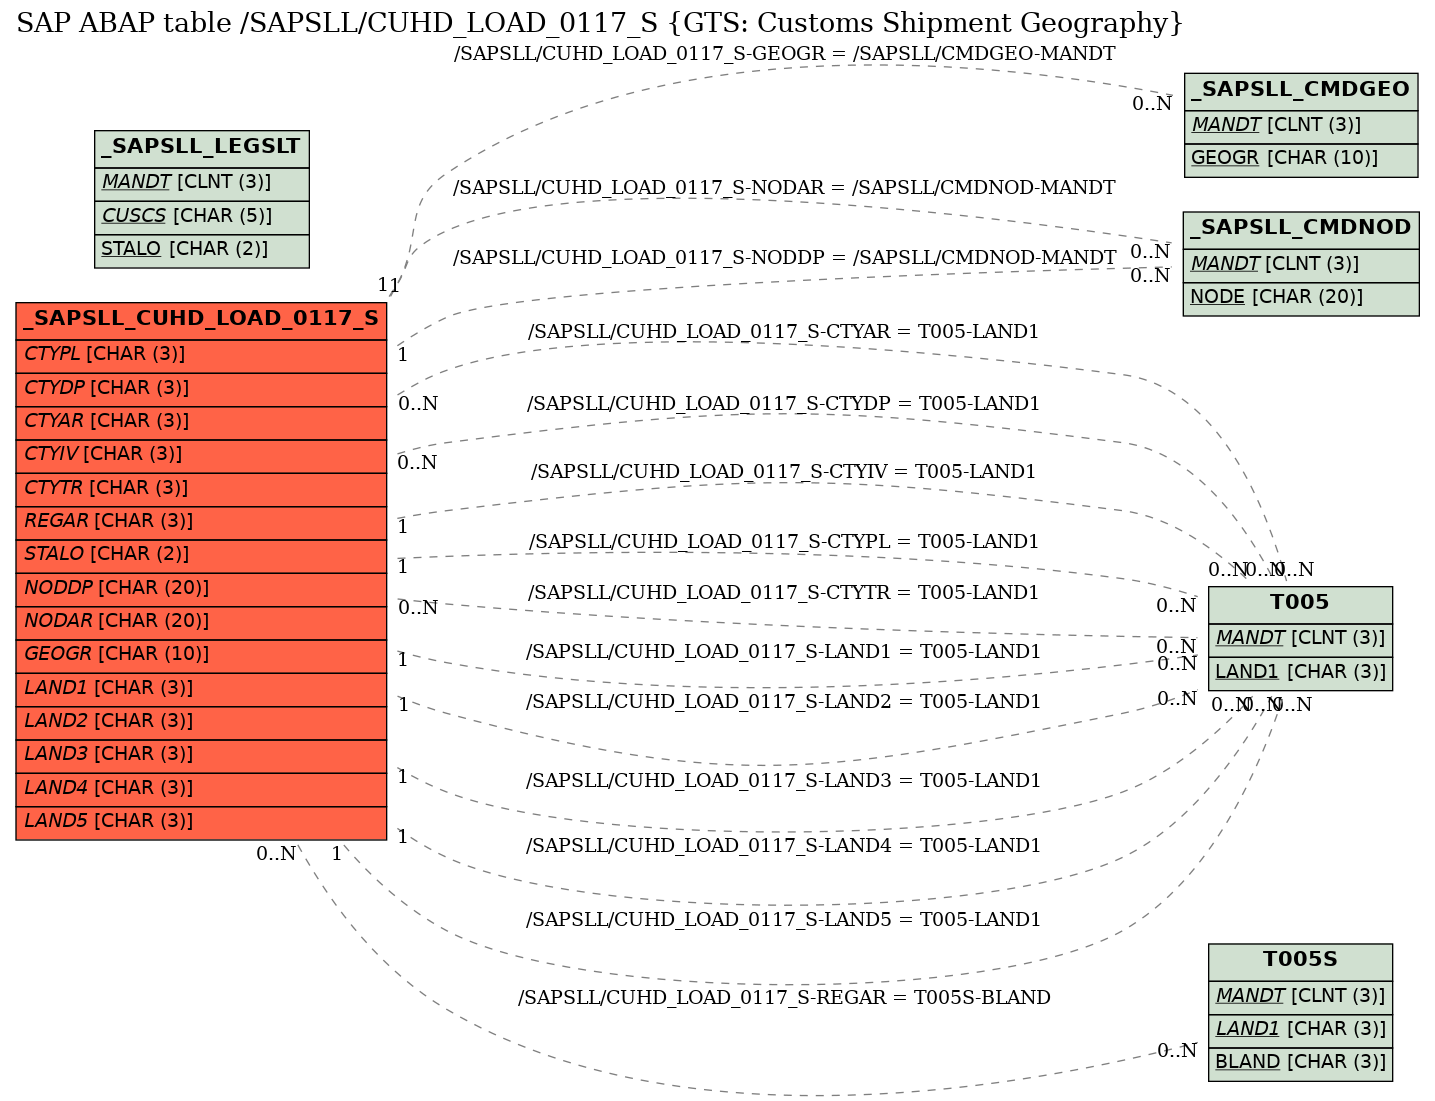This screenshot has height=1101, width=1435.
Task: Select NODDP [CHAR (20)] field
Action: pyautogui.click(x=201, y=588)
